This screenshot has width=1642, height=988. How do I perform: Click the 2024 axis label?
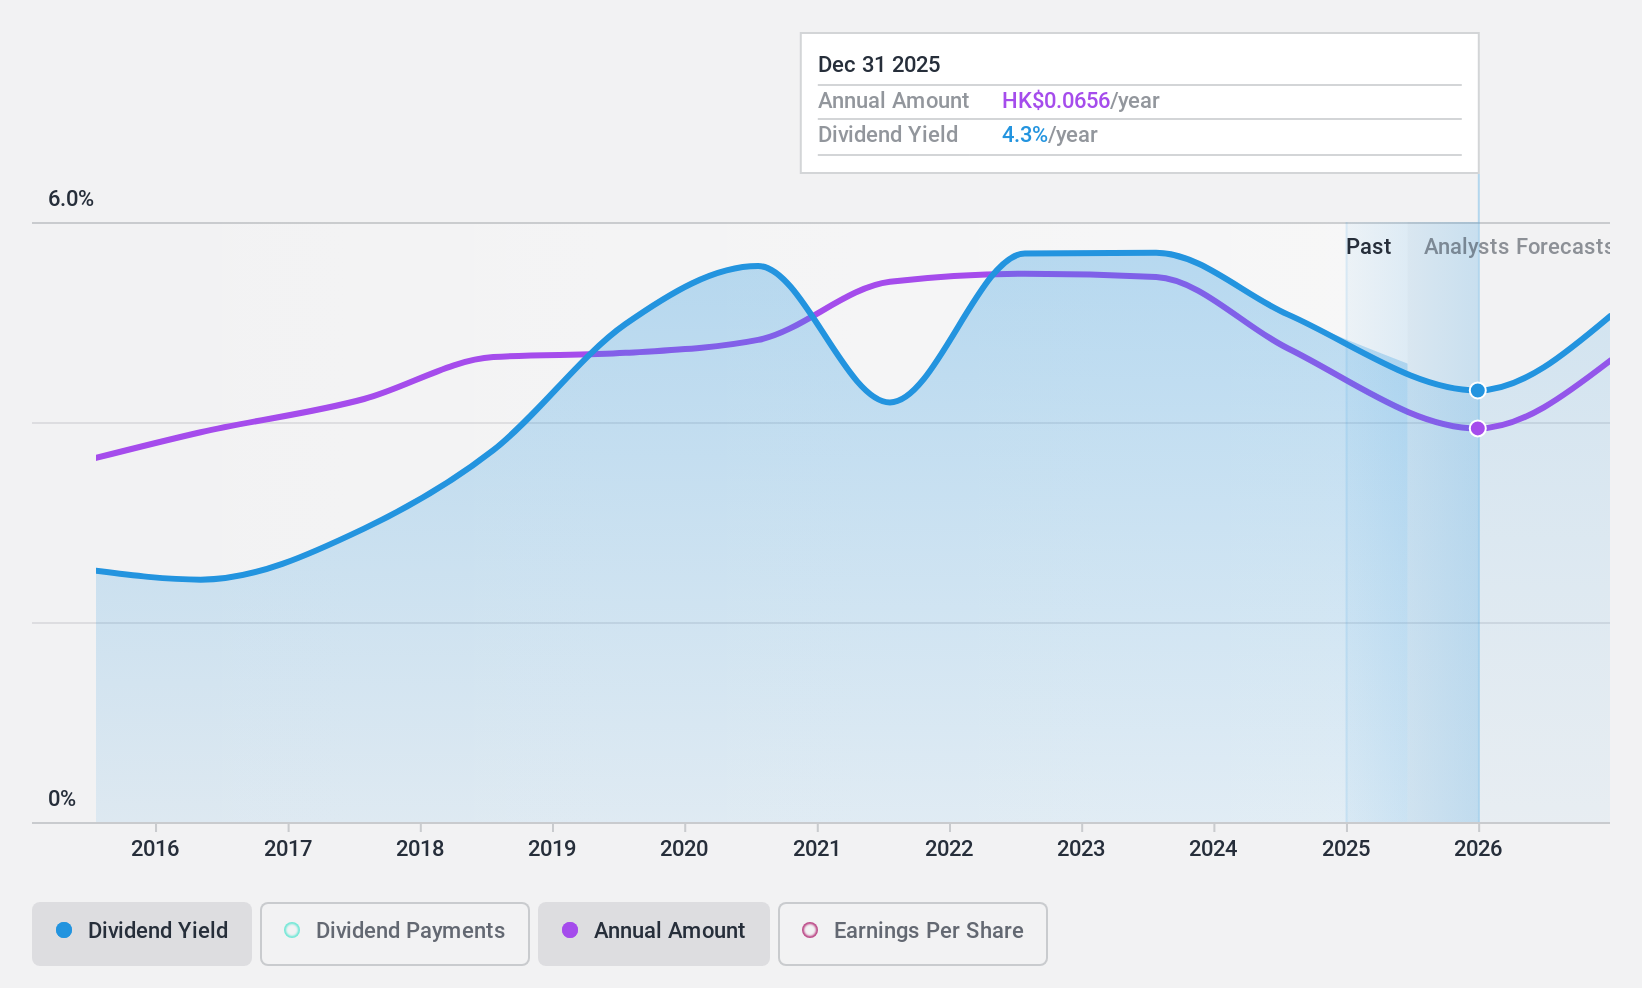[x=1213, y=848]
